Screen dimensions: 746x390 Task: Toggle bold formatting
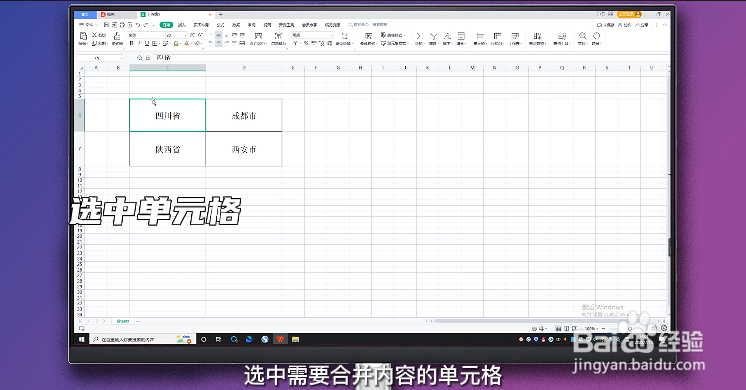tap(132, 43)
